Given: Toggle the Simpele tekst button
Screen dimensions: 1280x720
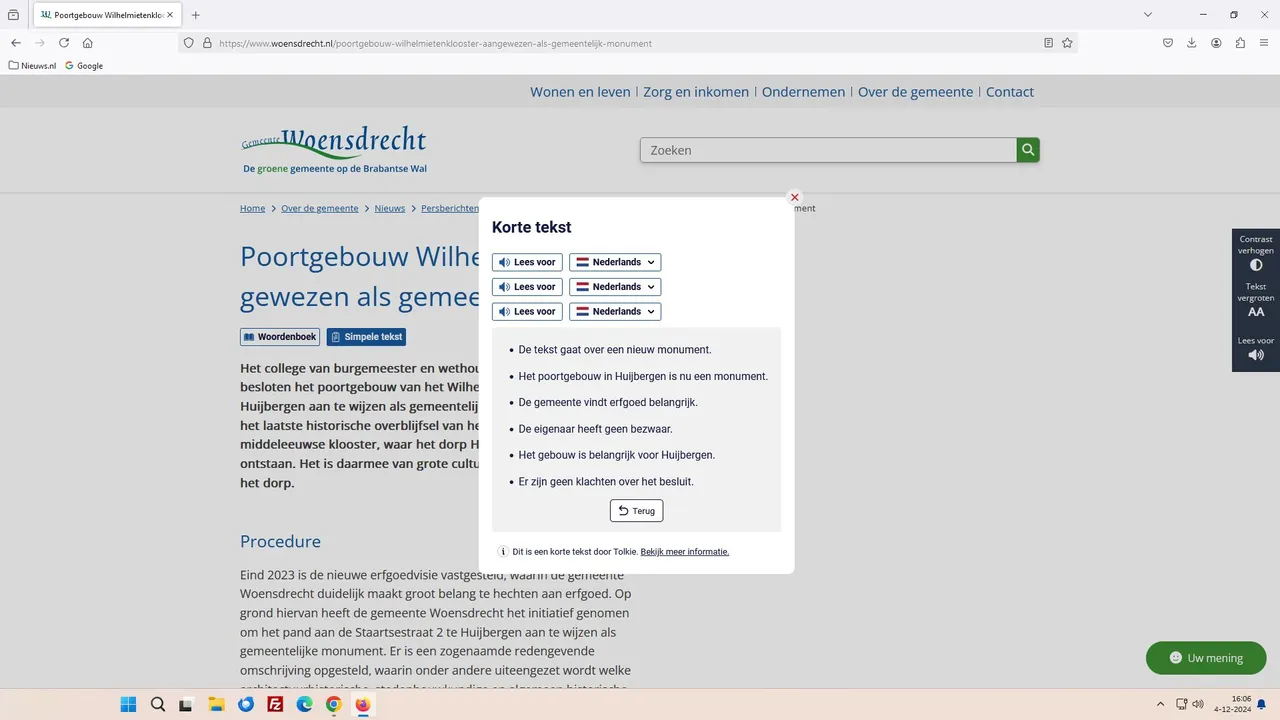Looking at the screenshot, I should coord(366,337).
